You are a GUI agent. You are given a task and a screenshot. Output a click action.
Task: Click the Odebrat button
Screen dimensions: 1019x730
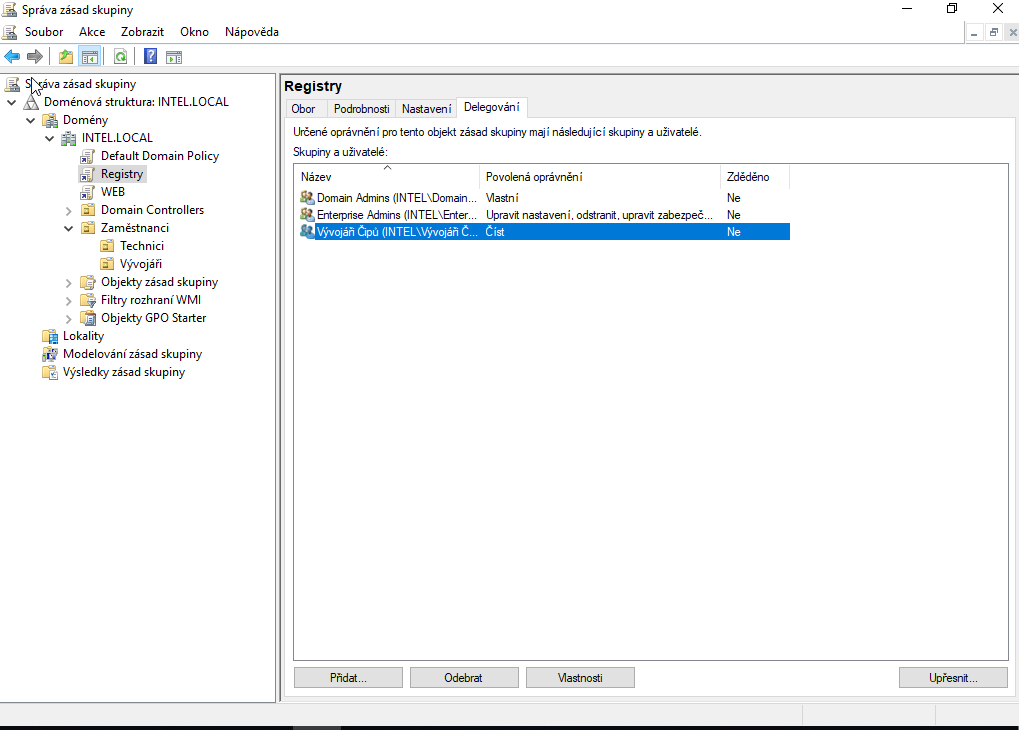pos(463,678)
